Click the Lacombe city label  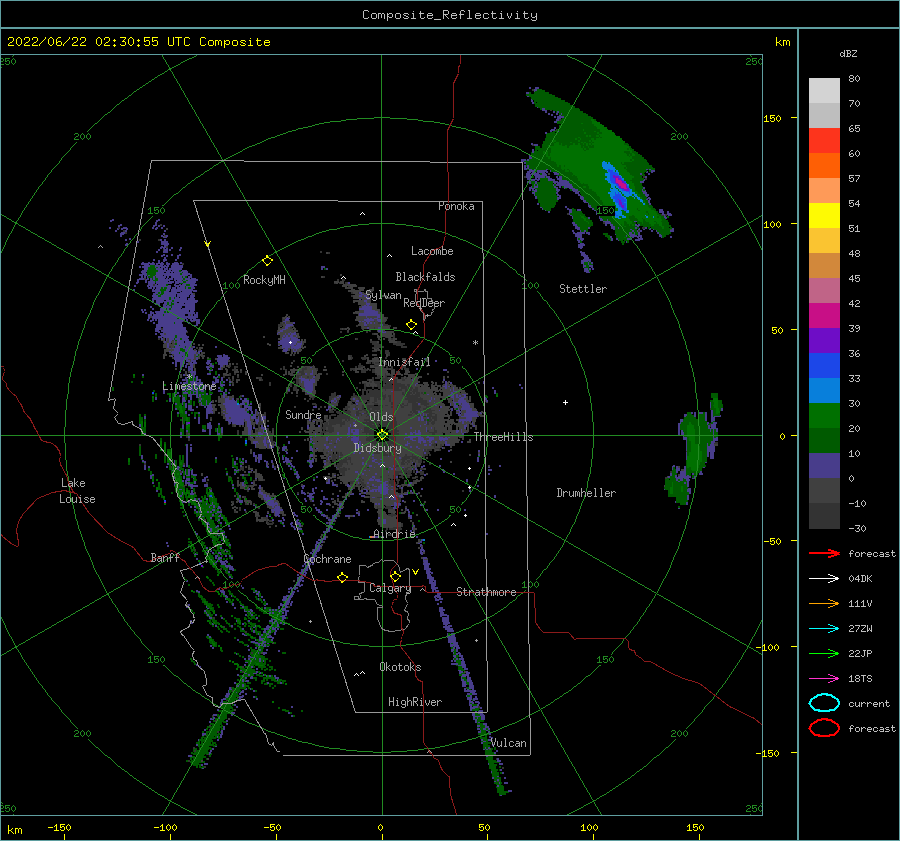(432, 251)
